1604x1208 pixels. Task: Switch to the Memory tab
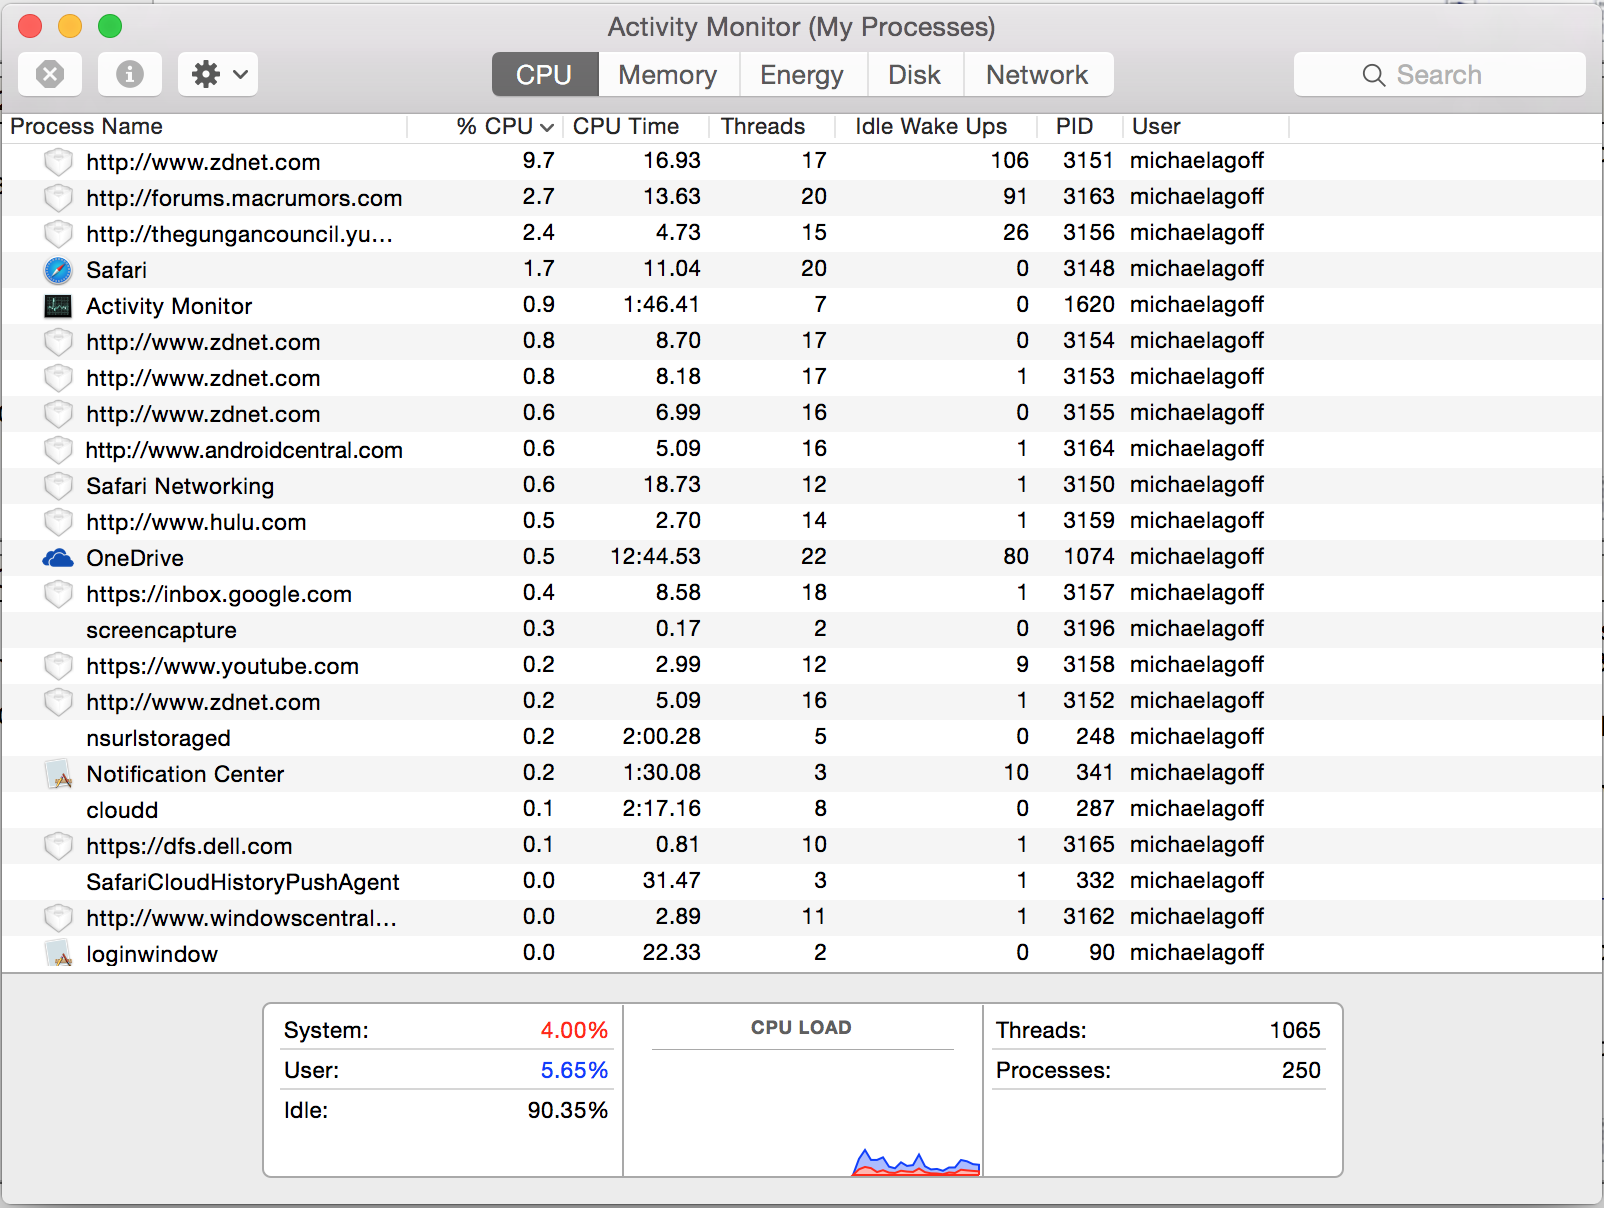point(668,75)
